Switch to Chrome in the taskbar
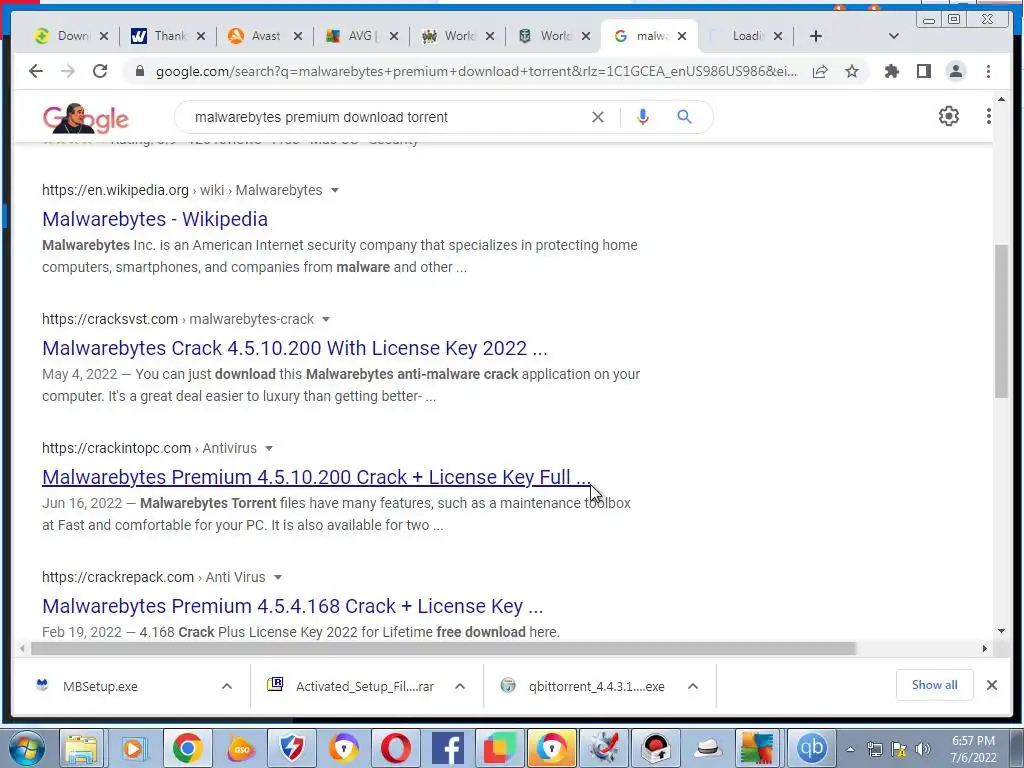 coord(187,748)
